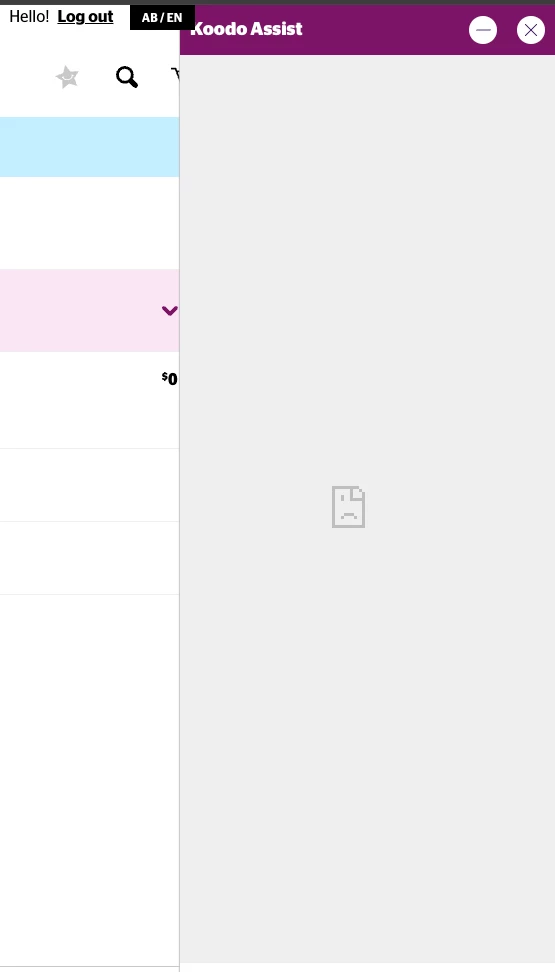Click the sad broken-page icon
The image size is (555, 972).
tap(349, 507)
